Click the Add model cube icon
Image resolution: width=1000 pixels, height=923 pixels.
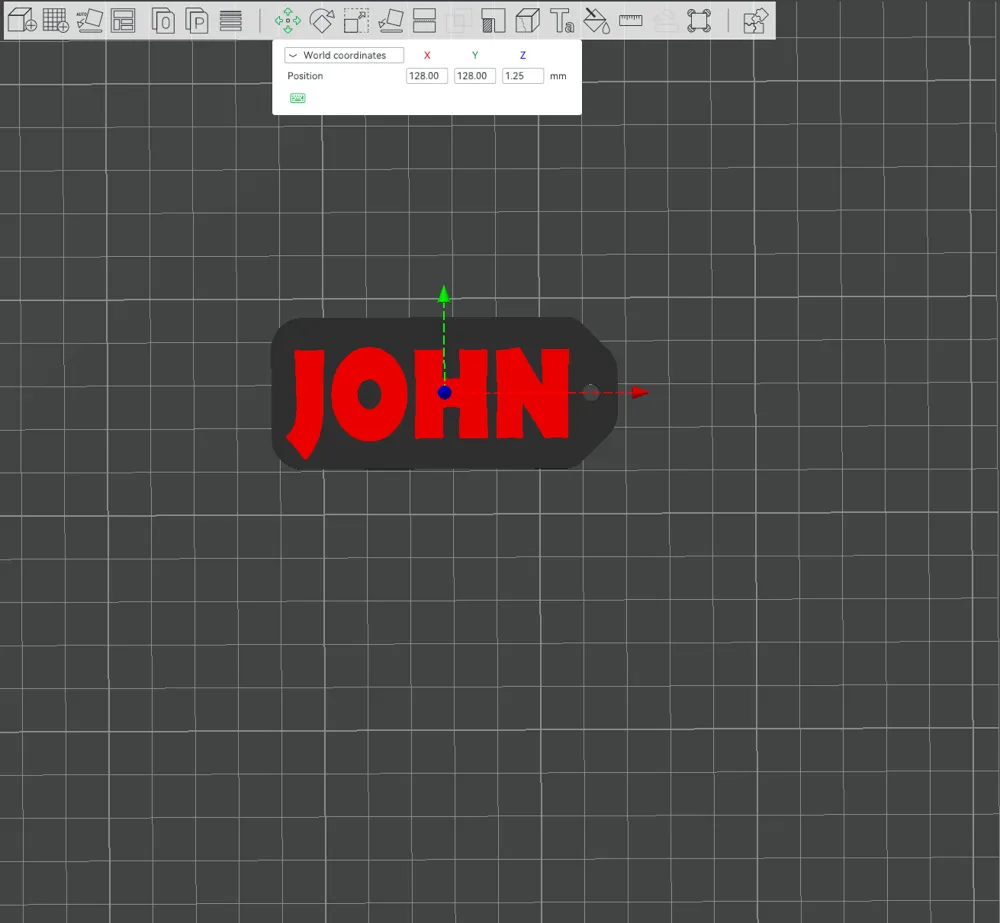click(x=22, y=20)
